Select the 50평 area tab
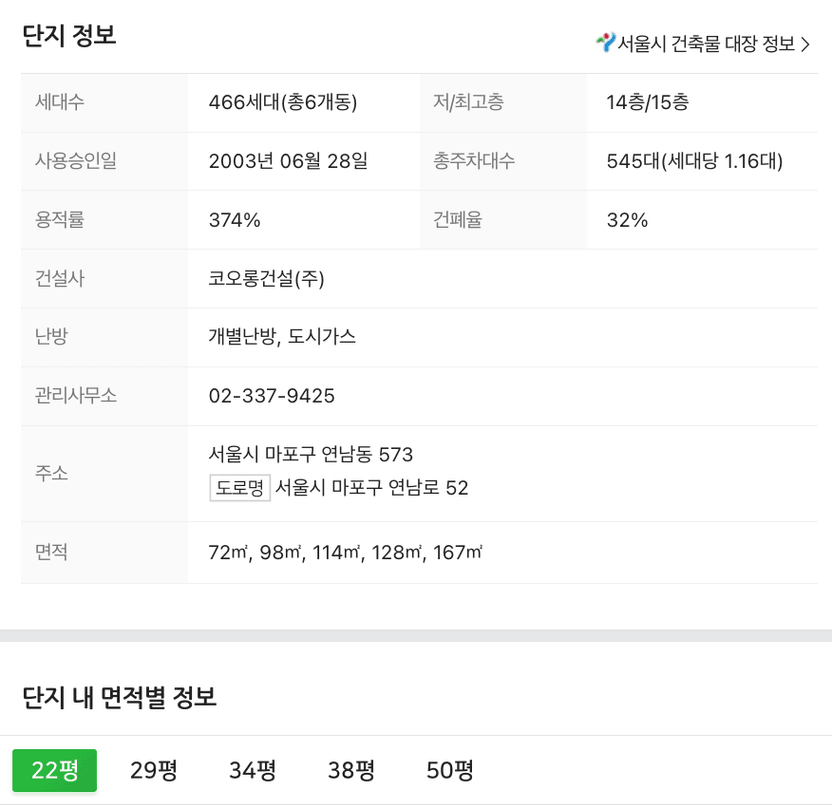832x805 pixels. point(449,770)
